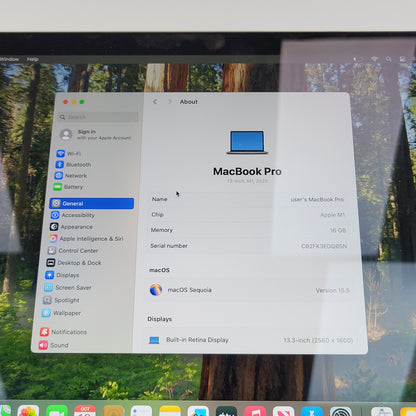416x416 pixels.
Task: Select the General sidebar item
Action: pos(92,203)
